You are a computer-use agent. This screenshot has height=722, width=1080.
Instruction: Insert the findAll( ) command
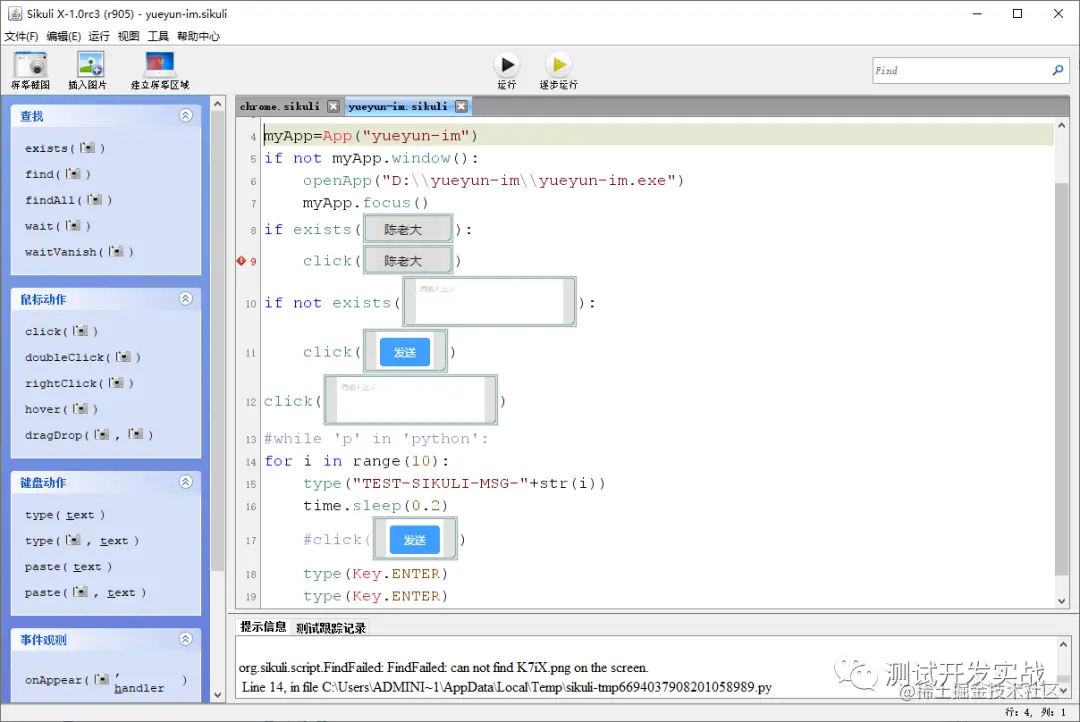[x=68, y=200]
